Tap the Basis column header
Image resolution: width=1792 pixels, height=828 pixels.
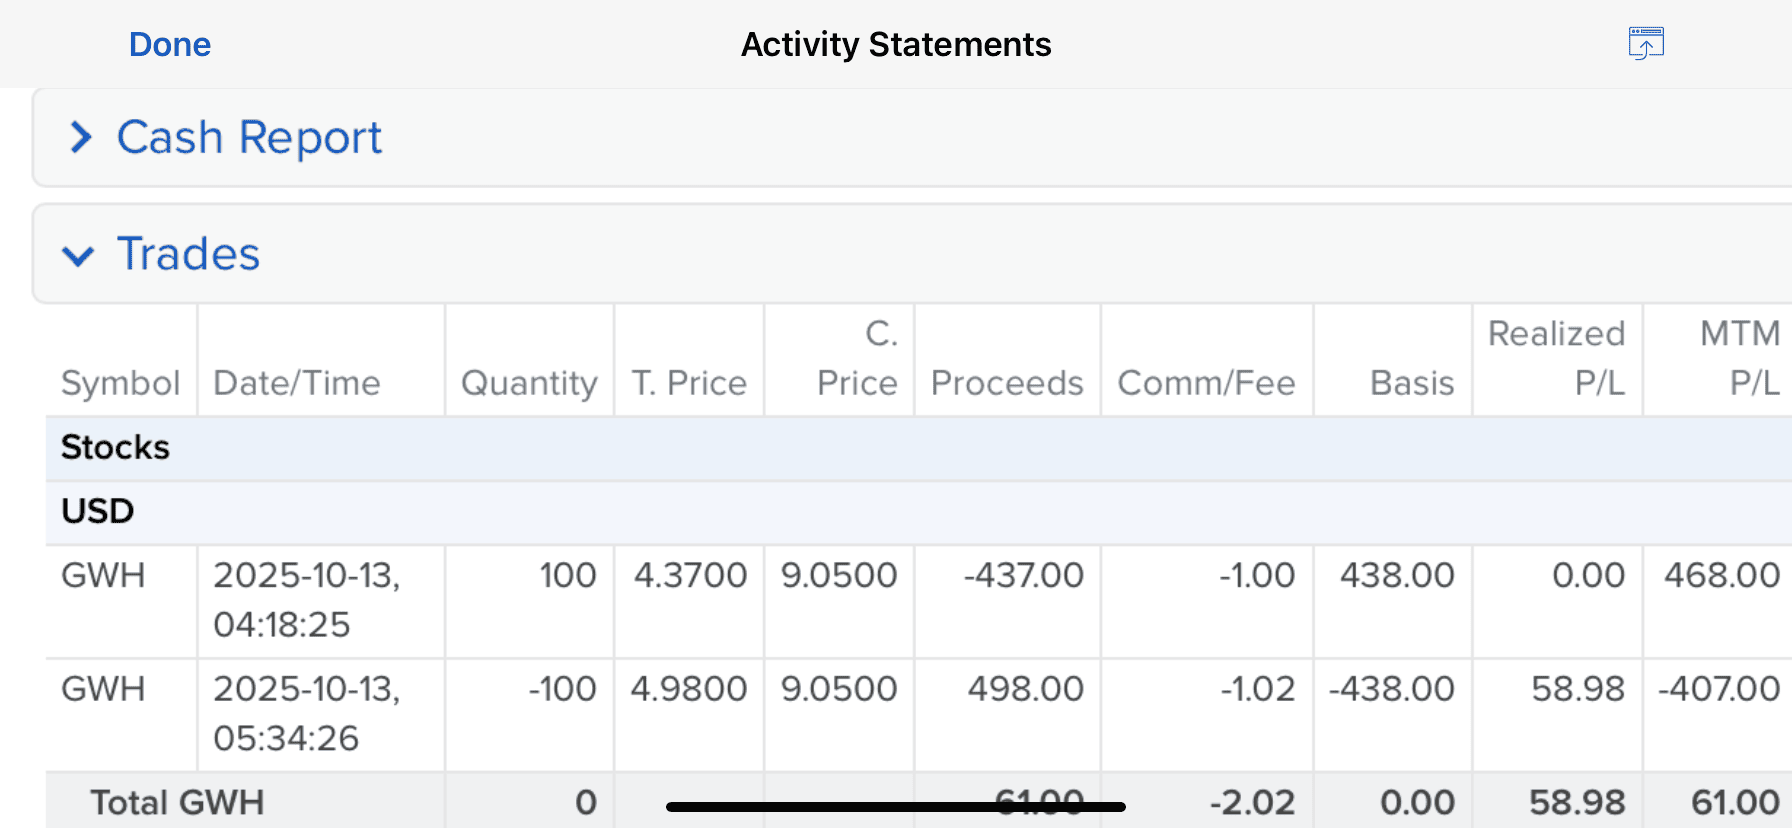tap(1411, 383)
